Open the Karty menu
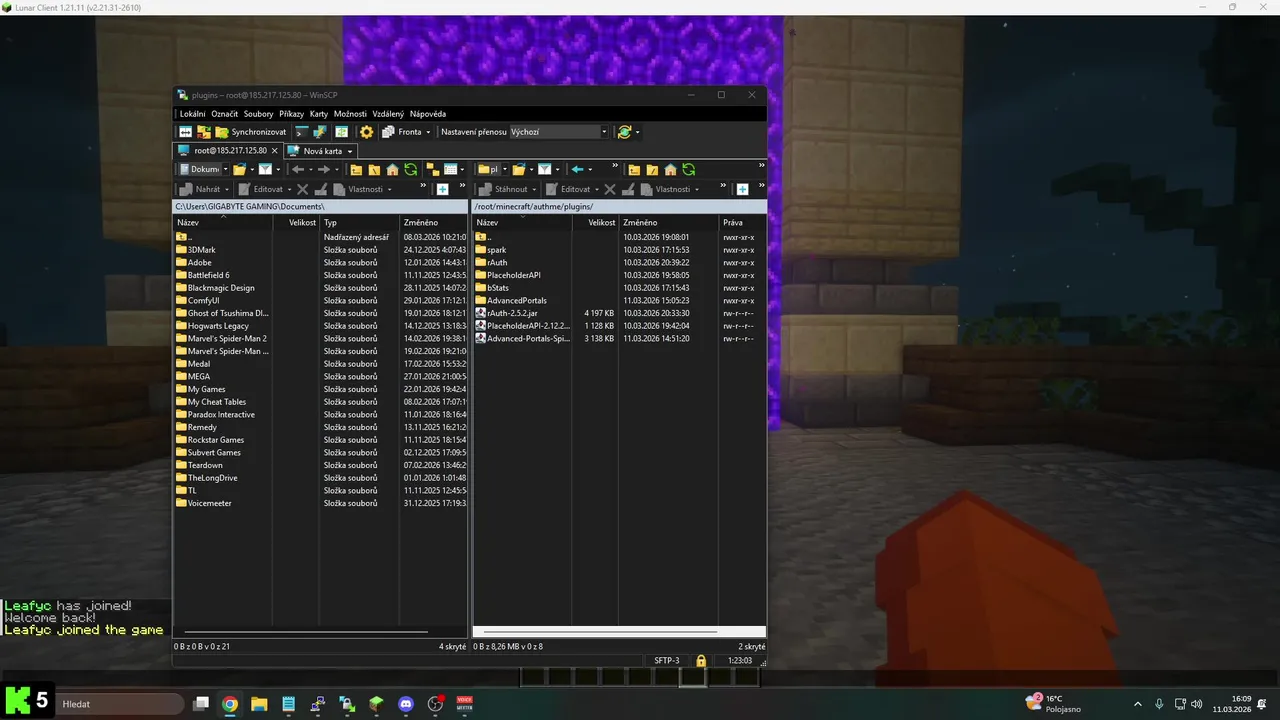The image size is (1280, 720). 319,114
